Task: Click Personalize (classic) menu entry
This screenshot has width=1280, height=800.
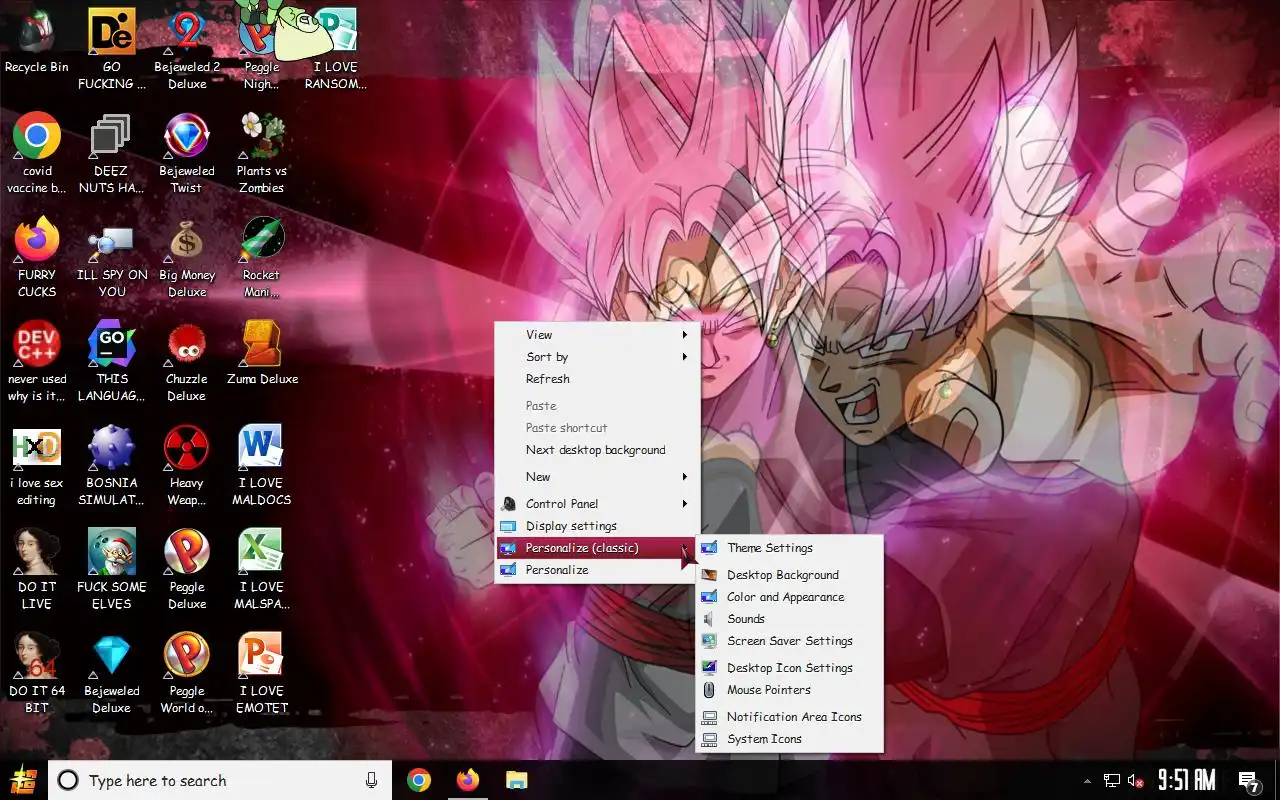Action: 596,548
